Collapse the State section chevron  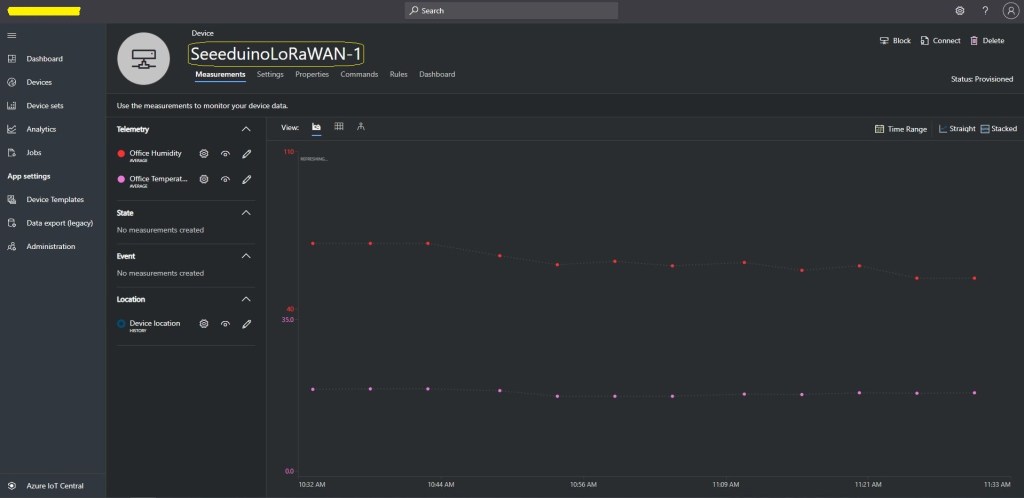246,213
